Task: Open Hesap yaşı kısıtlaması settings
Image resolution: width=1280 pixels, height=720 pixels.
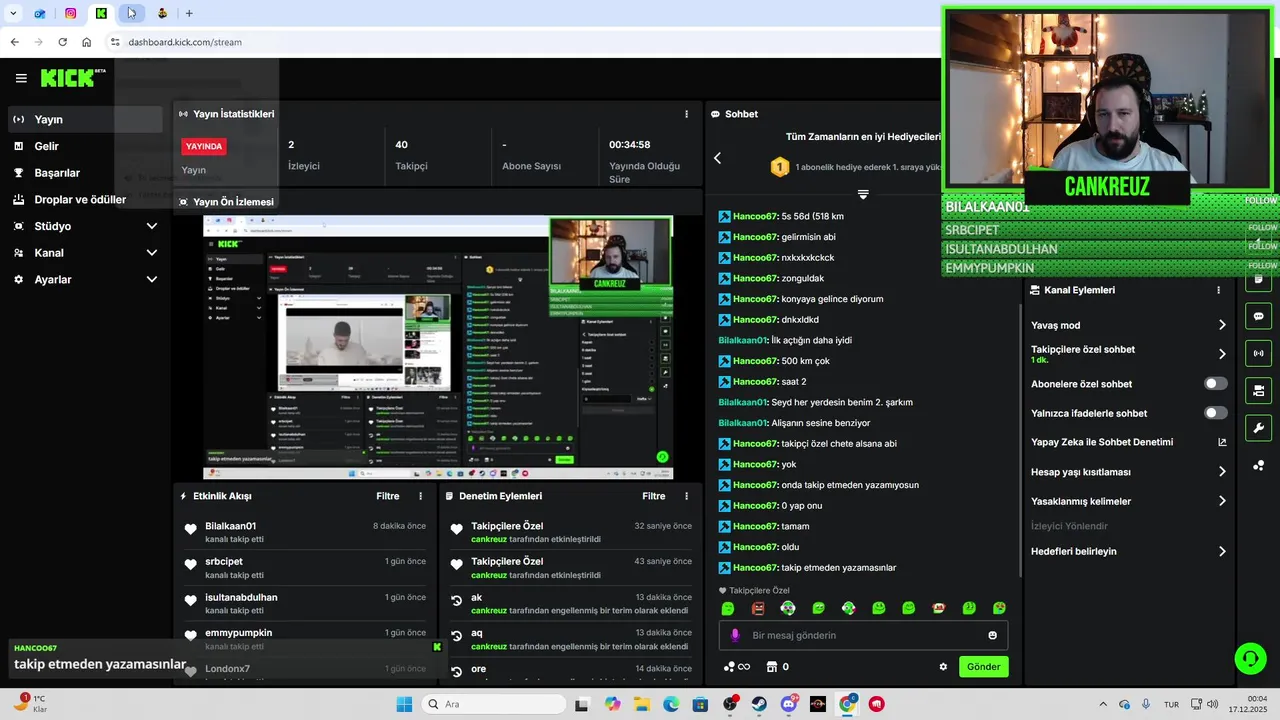Action: click(1128, 472)
